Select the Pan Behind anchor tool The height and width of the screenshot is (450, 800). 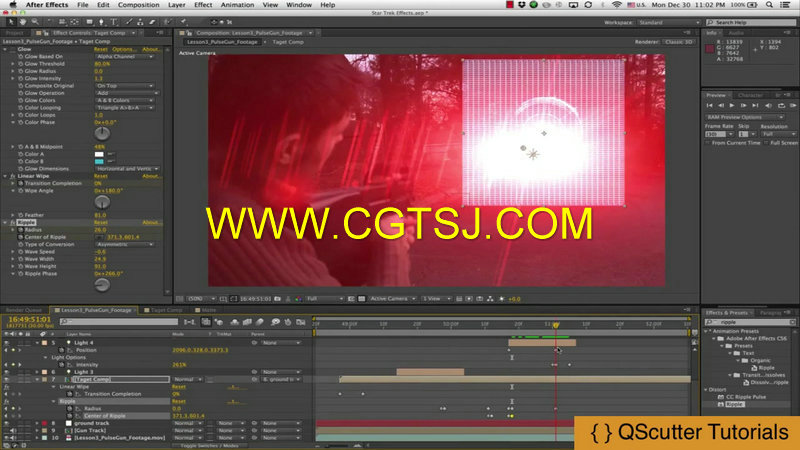(x=74, y=22)
